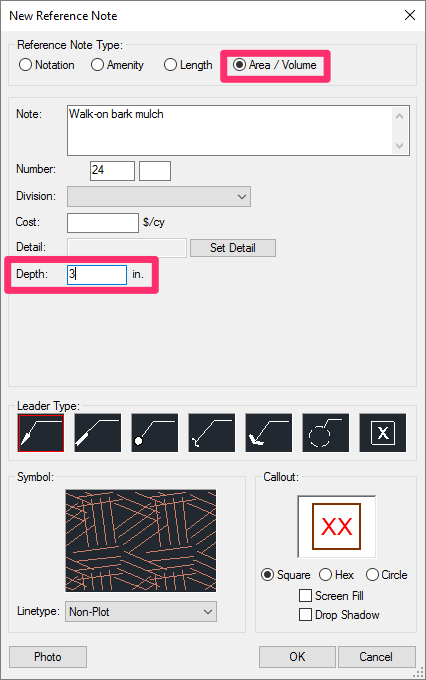Confirm with the OK button
The width and height of the screenshot is (426, 680).
(297, 657)
